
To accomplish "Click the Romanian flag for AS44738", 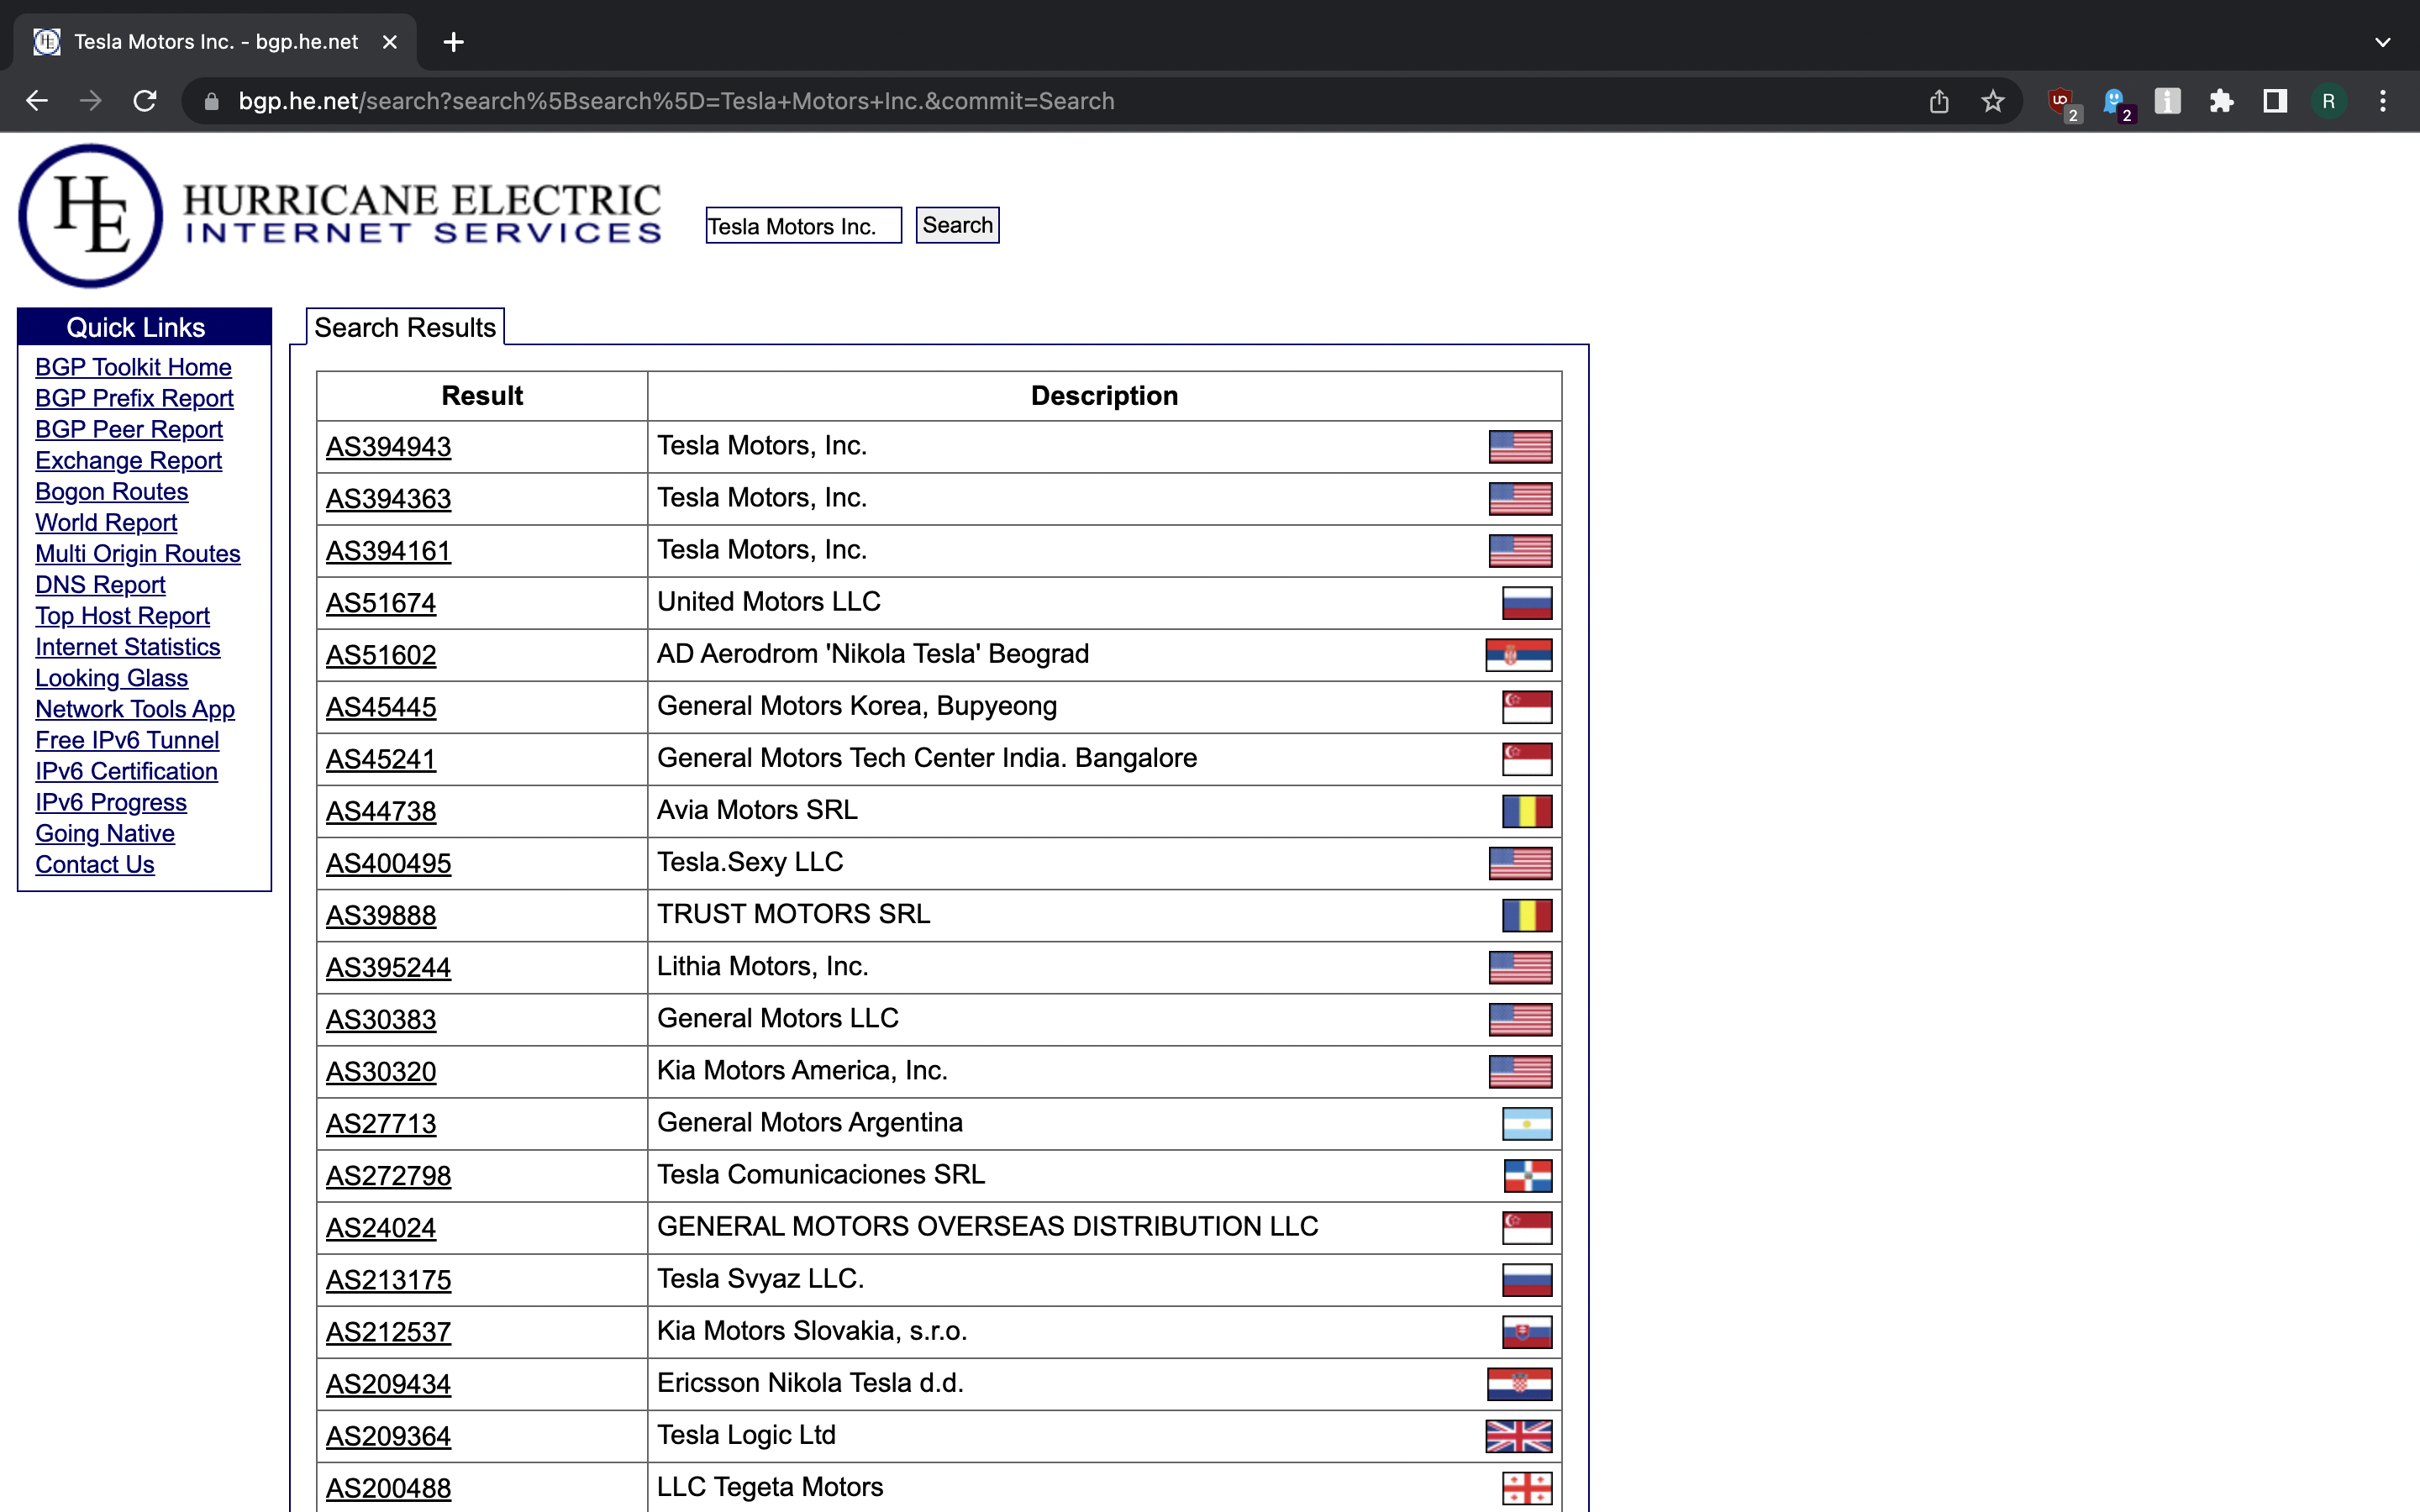I will click(x=1527, y=811).
